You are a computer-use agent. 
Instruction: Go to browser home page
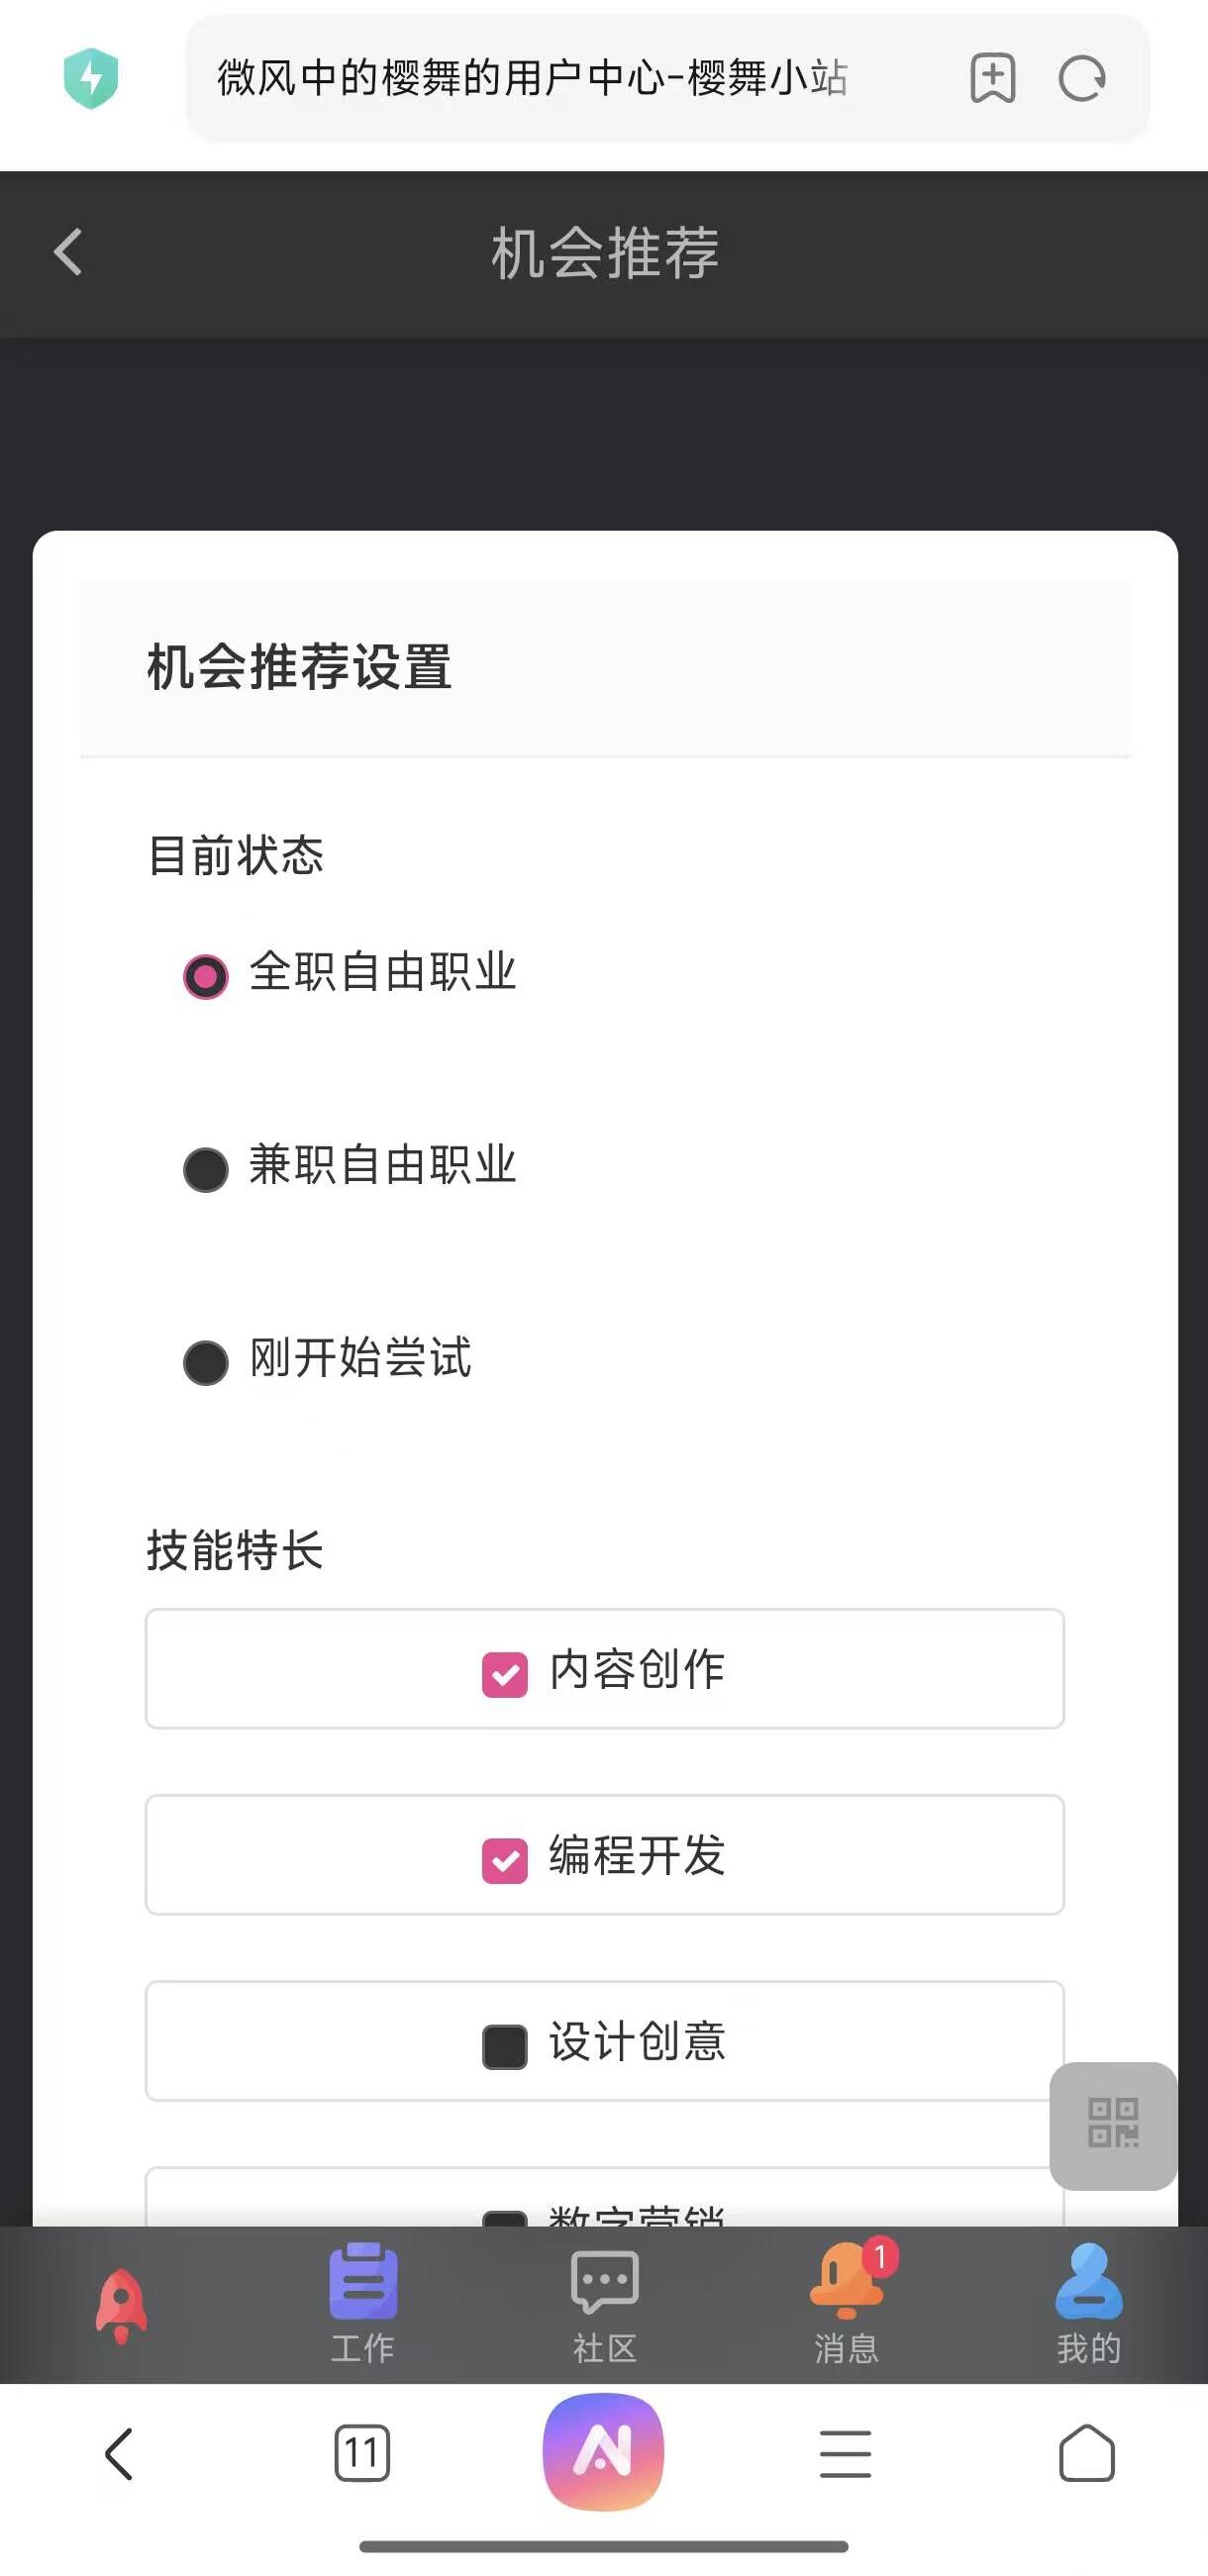[x=1086, y=2453]
